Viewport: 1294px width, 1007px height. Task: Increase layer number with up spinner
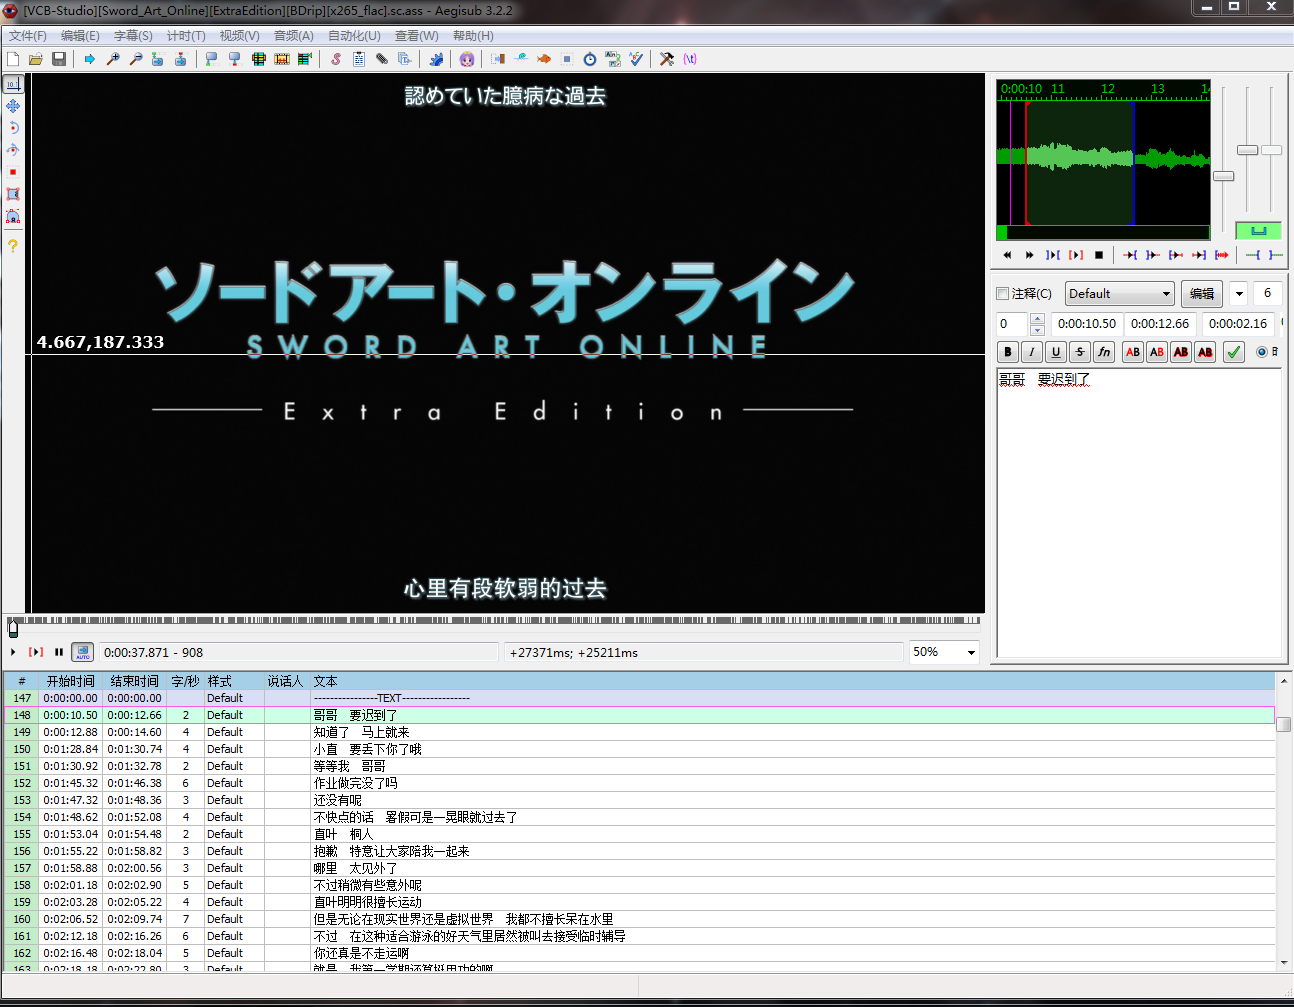click(1037, 318)
